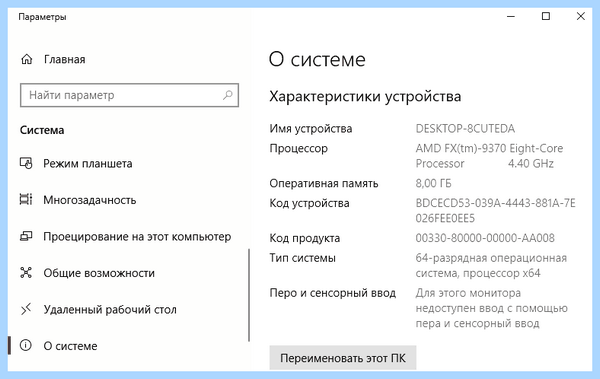Click the Тип системы label
Screen dimensions: 600x379
click(x=302, y=258)
